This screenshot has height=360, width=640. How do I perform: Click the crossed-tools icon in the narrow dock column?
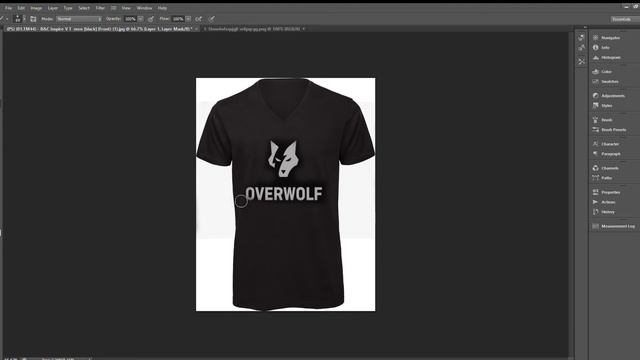pyautogui.click(x=582, y=61)
